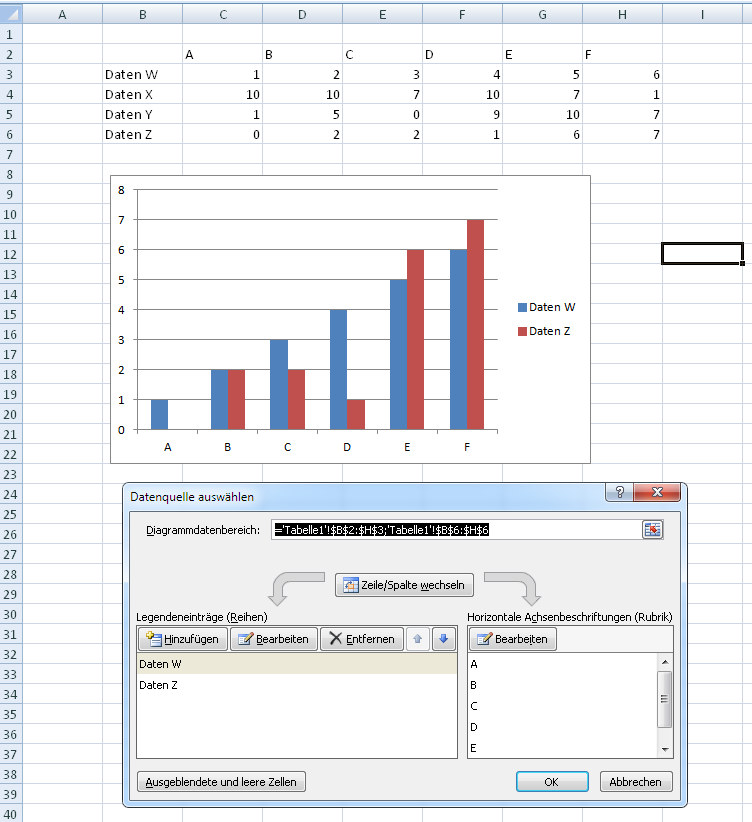
Task: Click the red Daten Z legend swatch in the chart
Action: (522, 331)
